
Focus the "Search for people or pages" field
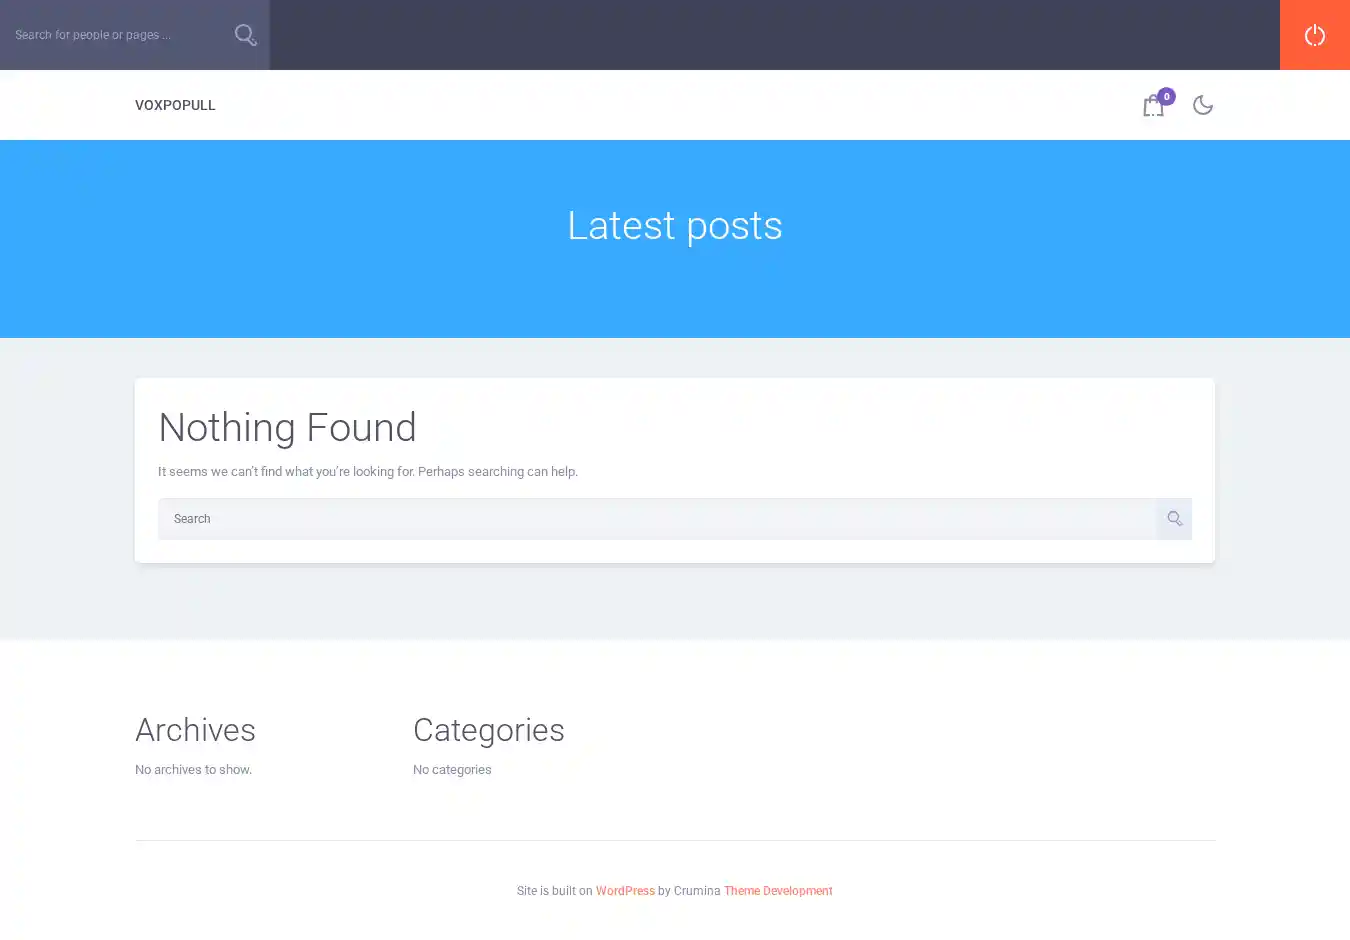tap(110, 35)
